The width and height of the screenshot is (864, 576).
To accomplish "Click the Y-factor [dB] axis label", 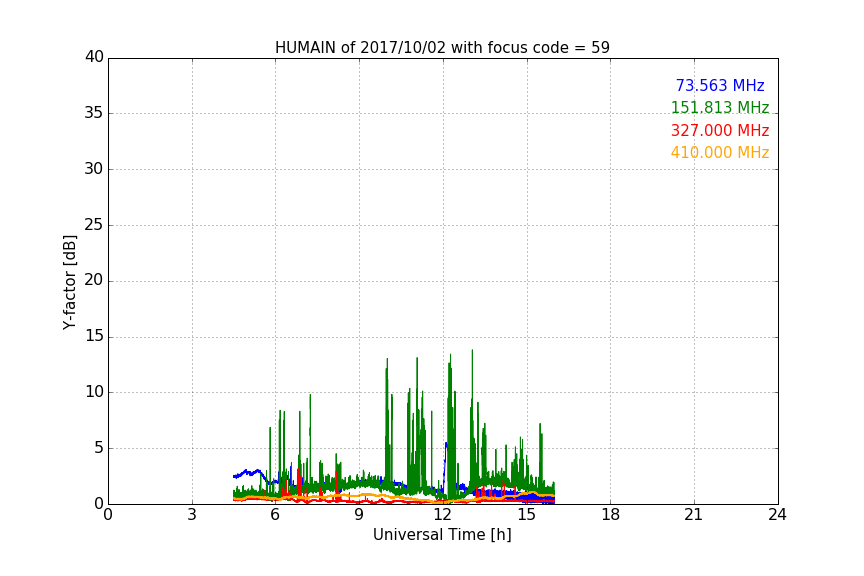I will pos(69,282).
